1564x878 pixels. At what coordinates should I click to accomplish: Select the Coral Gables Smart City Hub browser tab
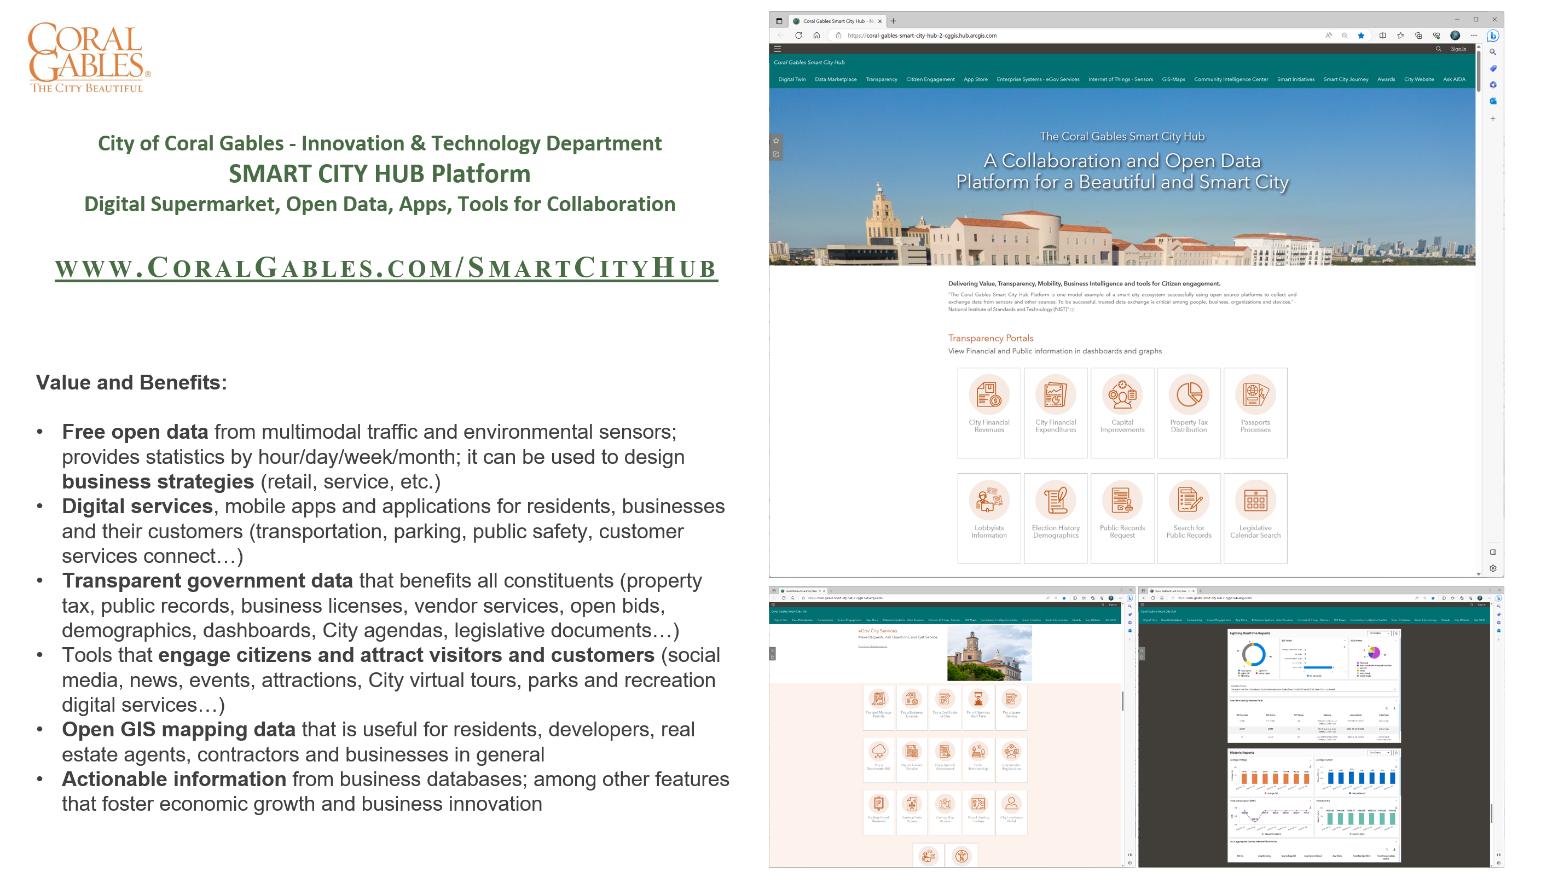click(836, 20)
